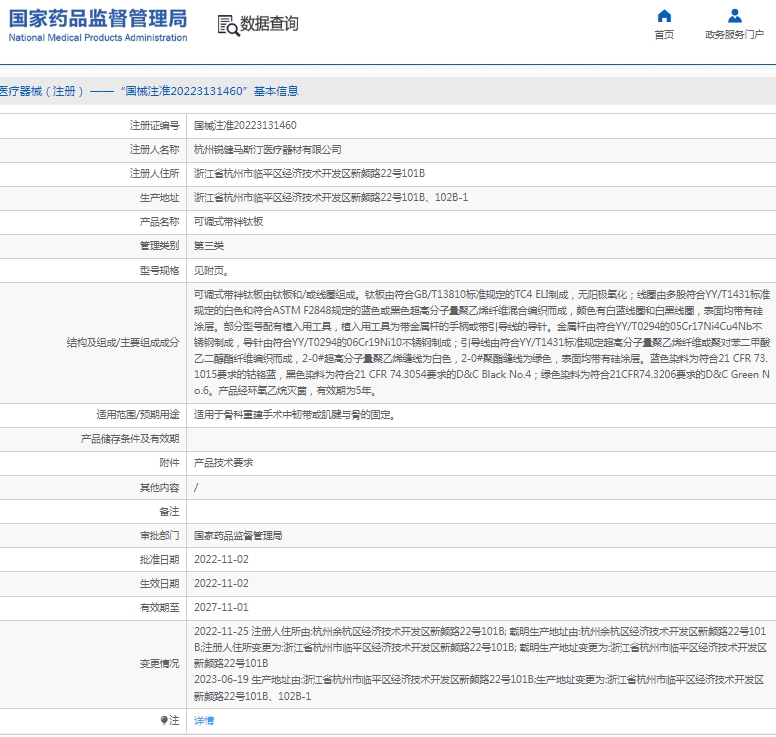Open the 详情 link

click(x=204, y=721)
